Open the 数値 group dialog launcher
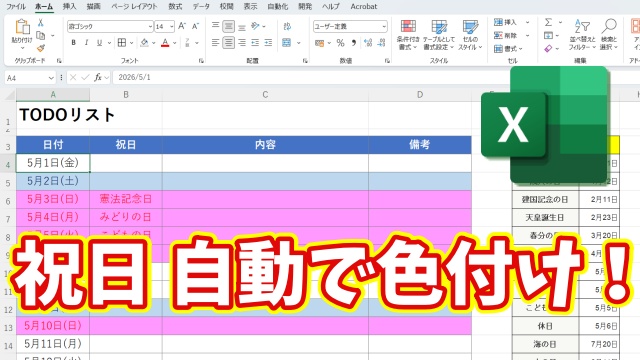This screenshot has height=360, width=640. pyautogui.click(x=387, y=60)
